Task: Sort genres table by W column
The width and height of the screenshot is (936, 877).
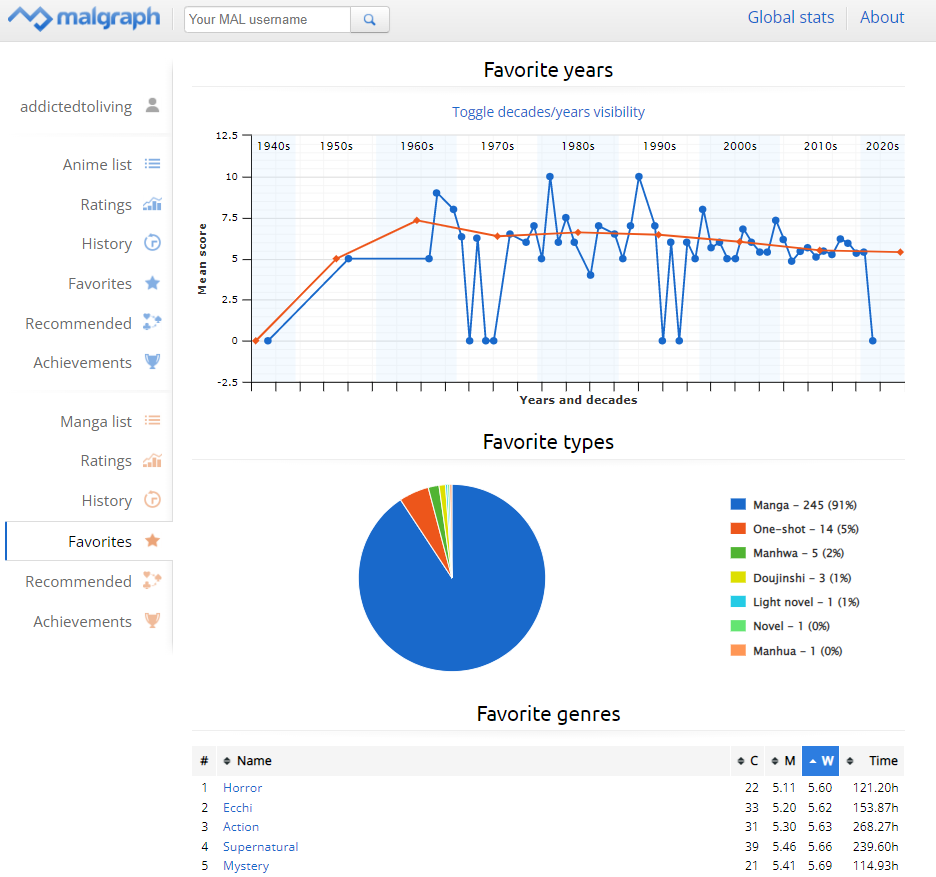Action: (x=820, y=761)
